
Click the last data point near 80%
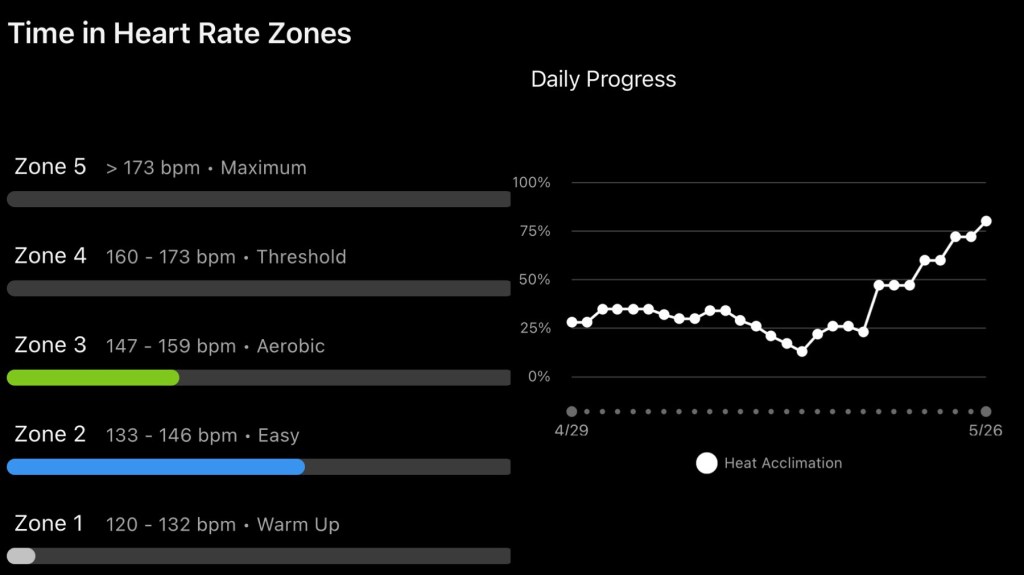[986, 221]
